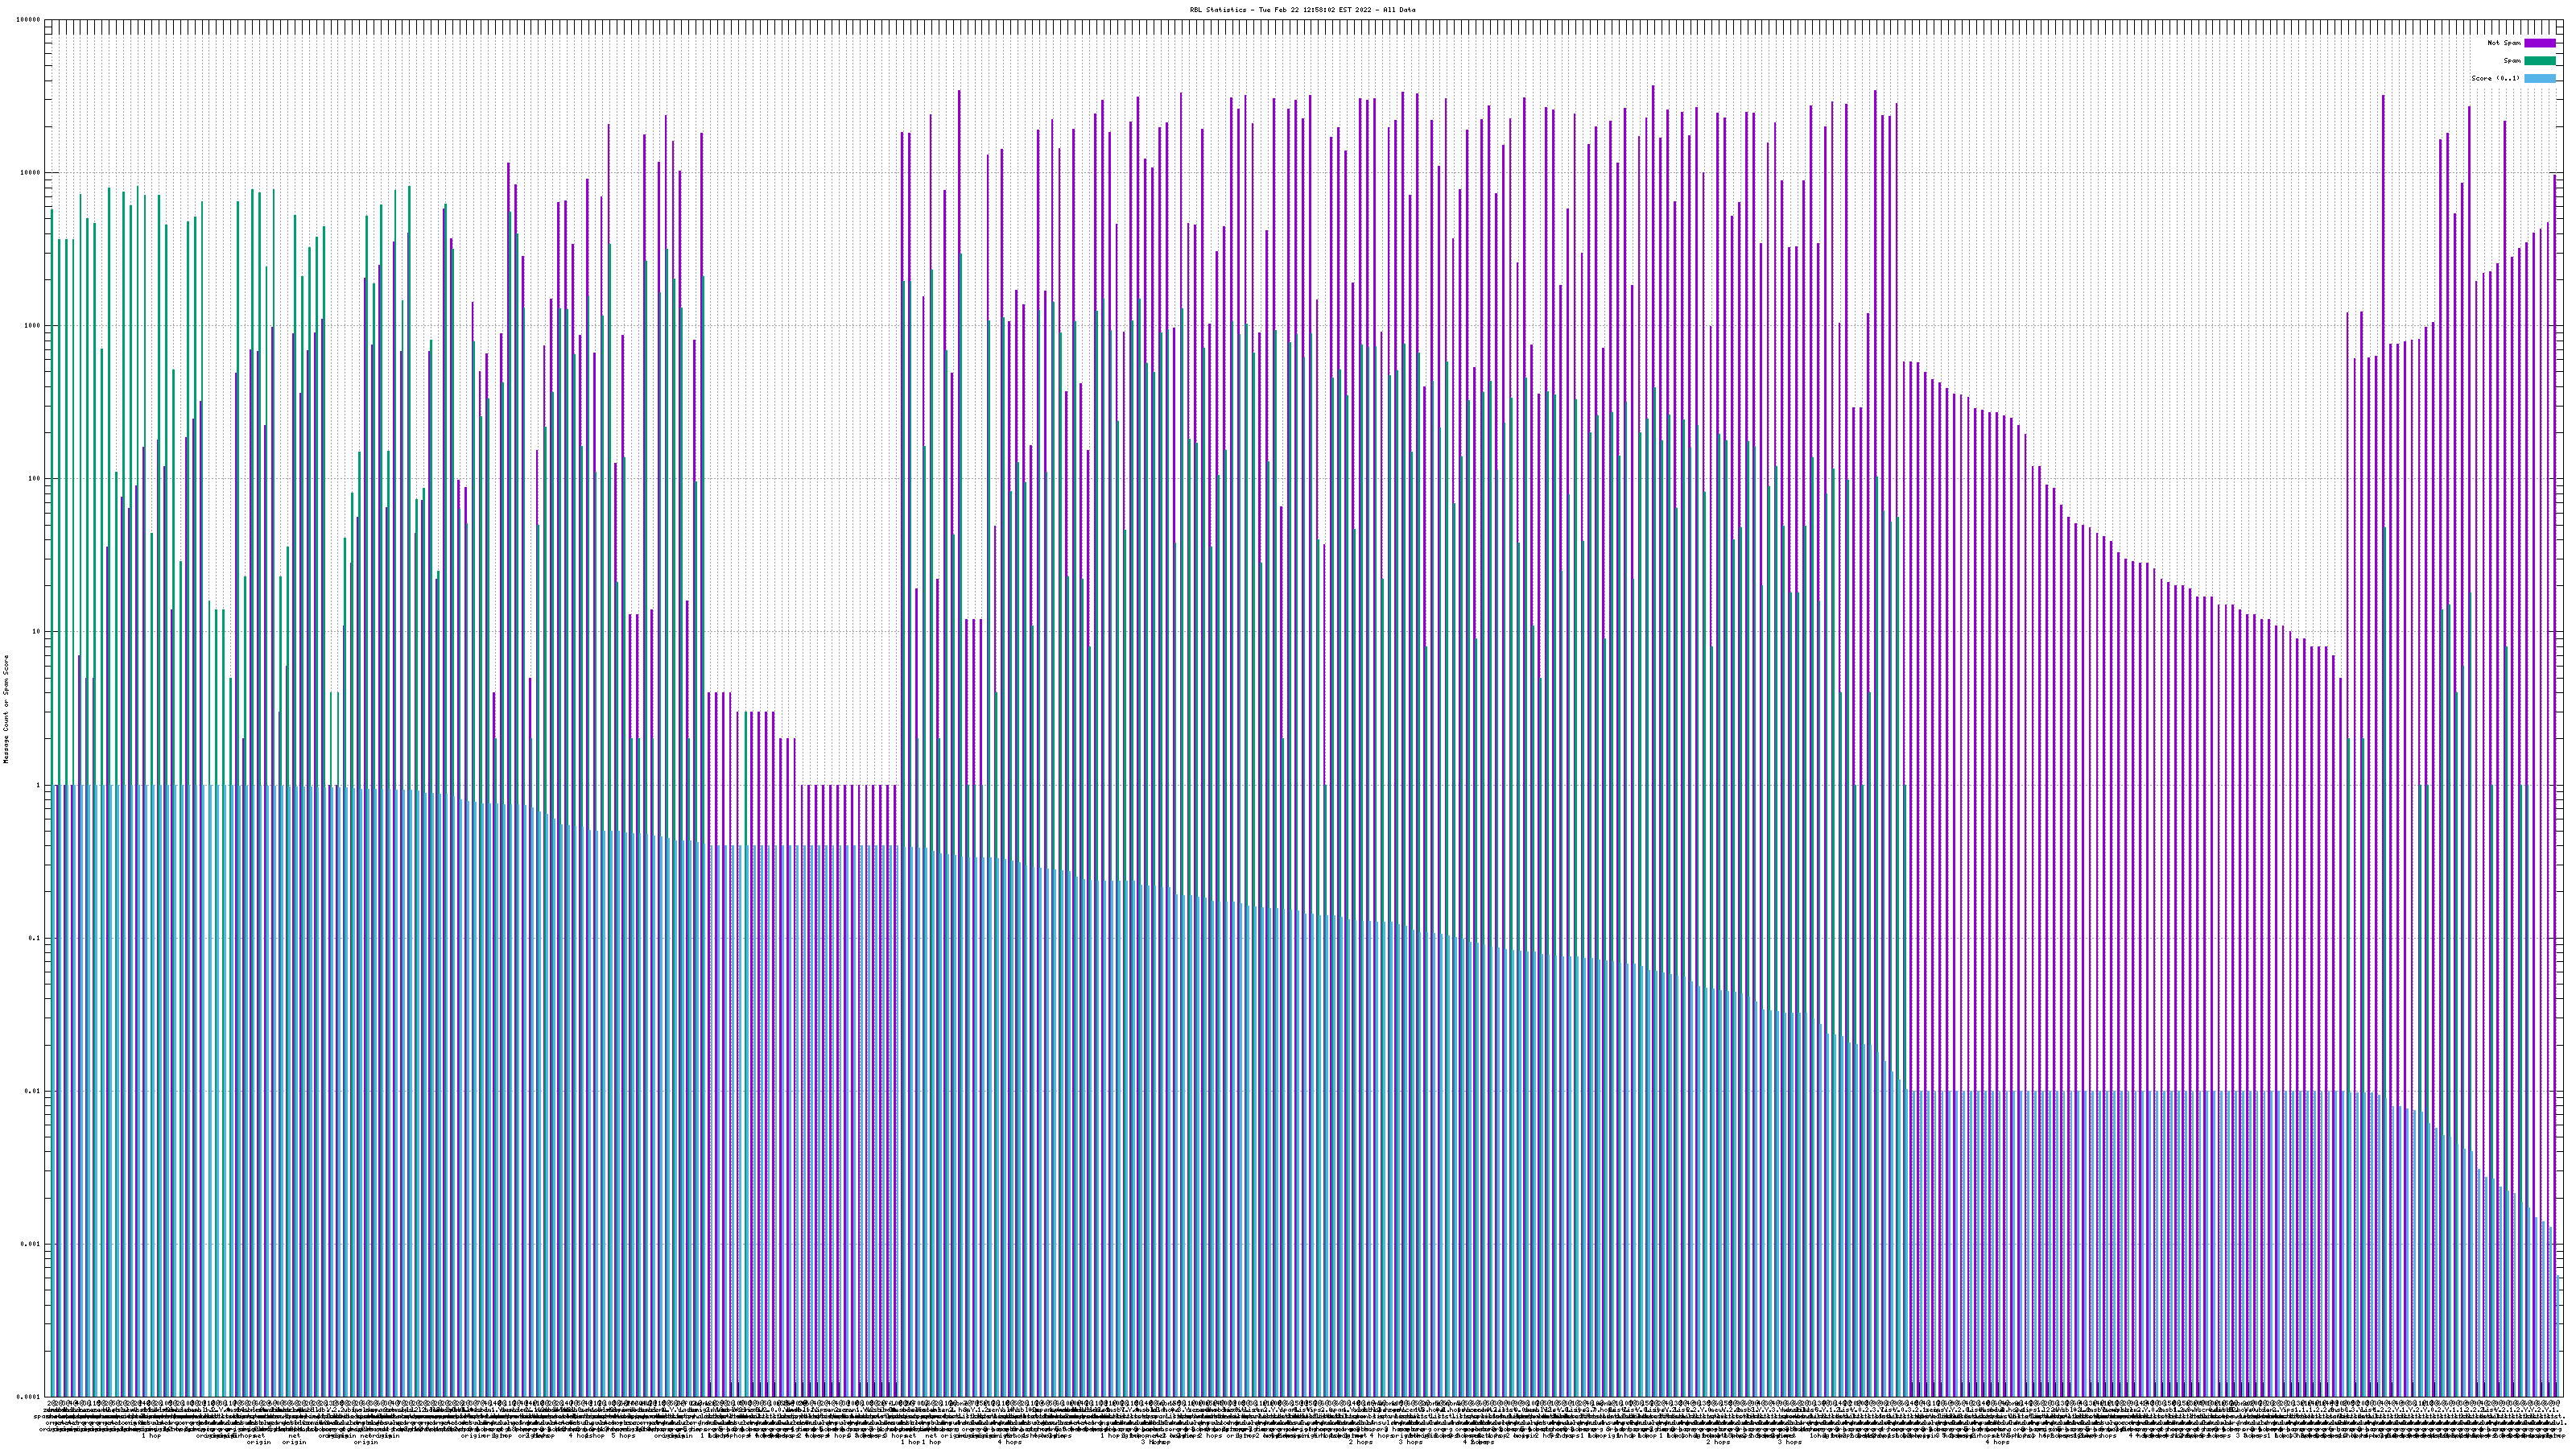Click the 100000 y-axis tick label
Screen dimensions: 2576x1449
point(29,20)
